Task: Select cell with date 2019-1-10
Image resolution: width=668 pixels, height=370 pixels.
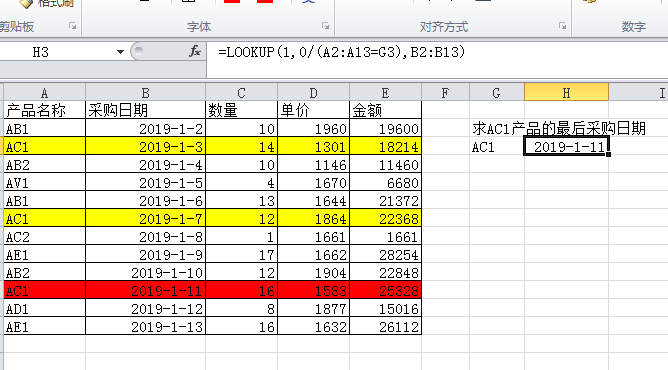Action: 145,272
